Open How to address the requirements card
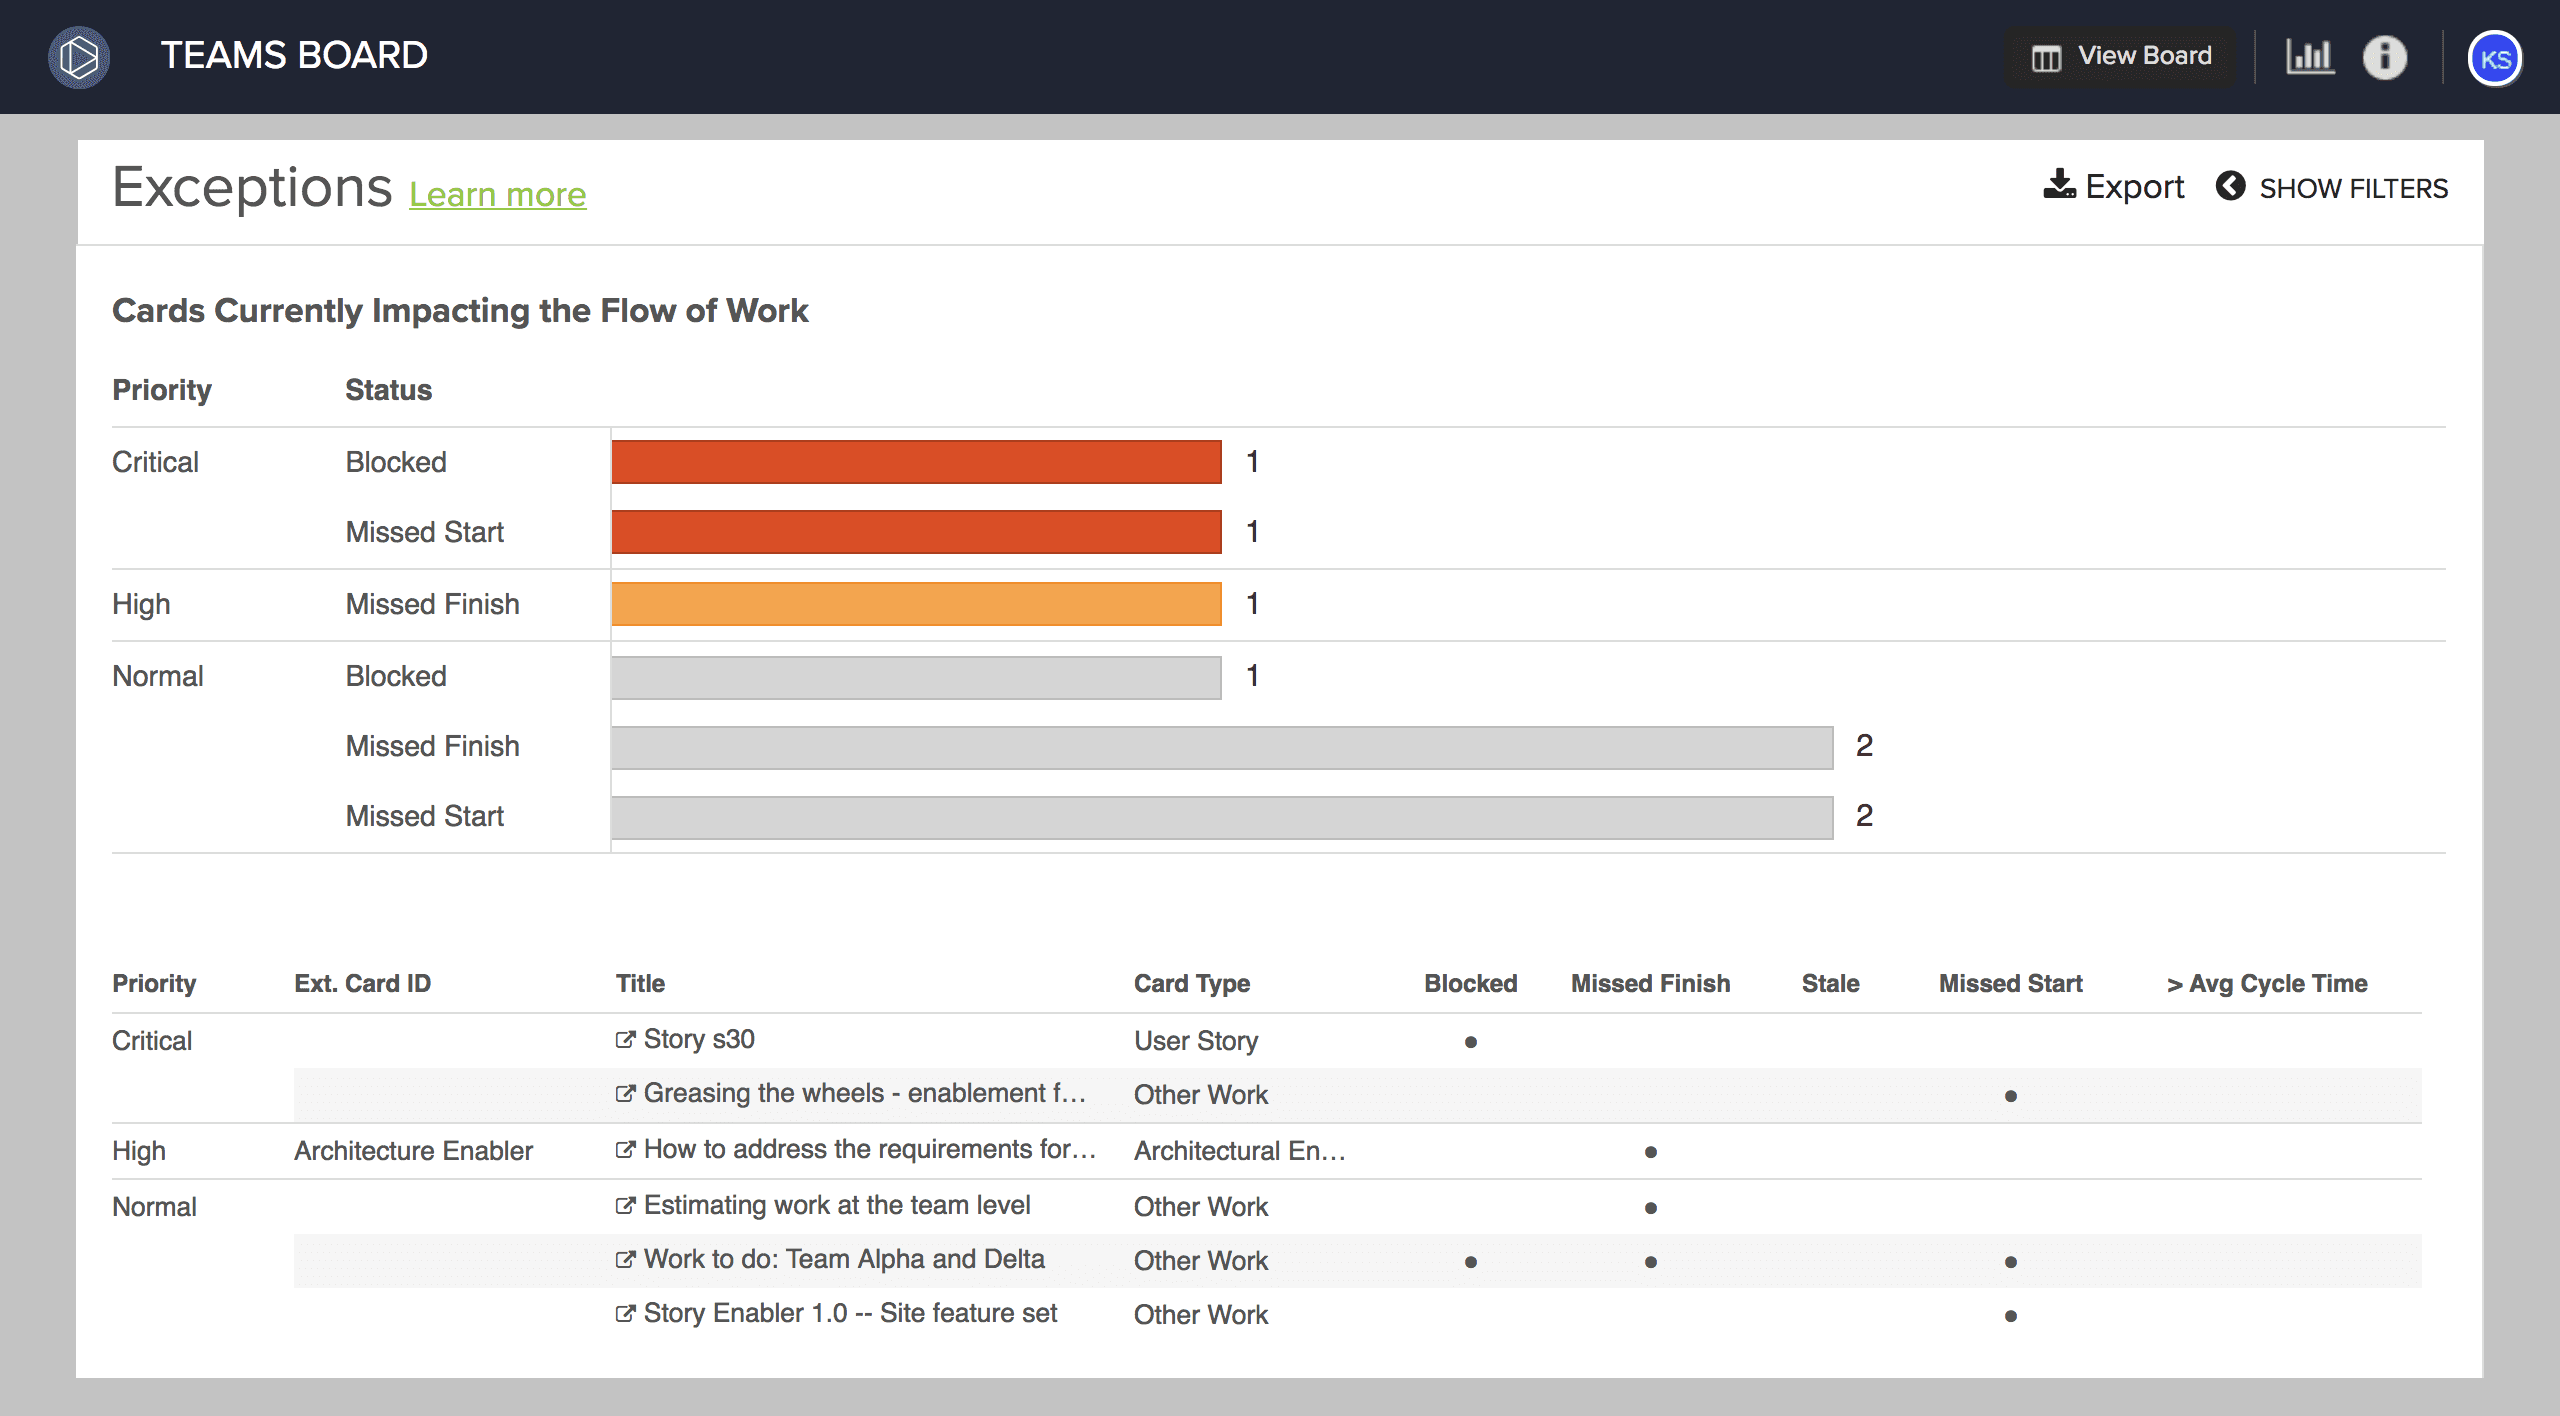The width and height of the screenshot is (2560, 1416). point(869,1149)
